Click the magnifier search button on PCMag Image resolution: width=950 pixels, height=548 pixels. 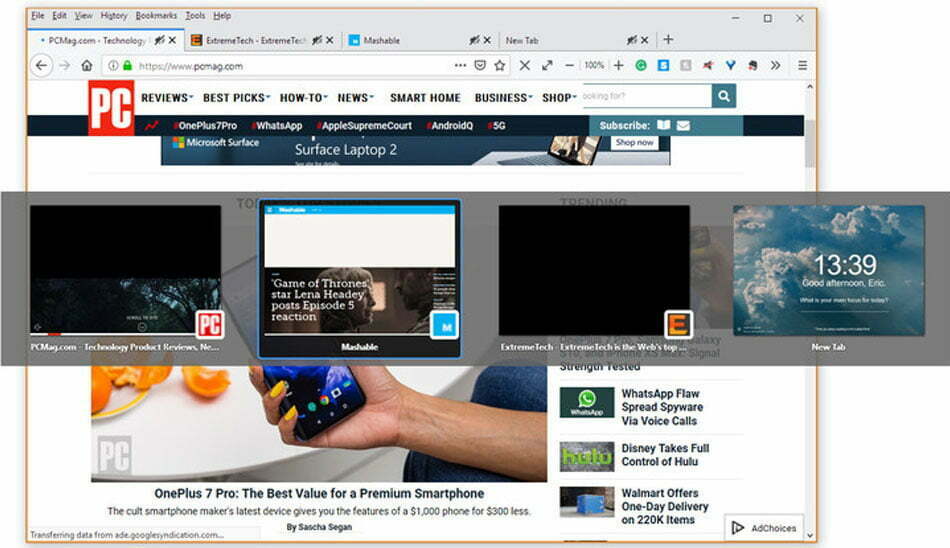coord(723,96)
